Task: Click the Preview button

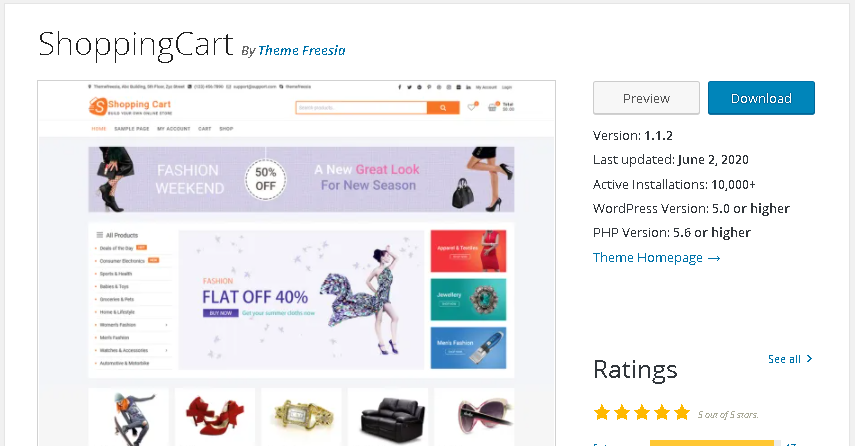Action: click(x=646, y=98)
